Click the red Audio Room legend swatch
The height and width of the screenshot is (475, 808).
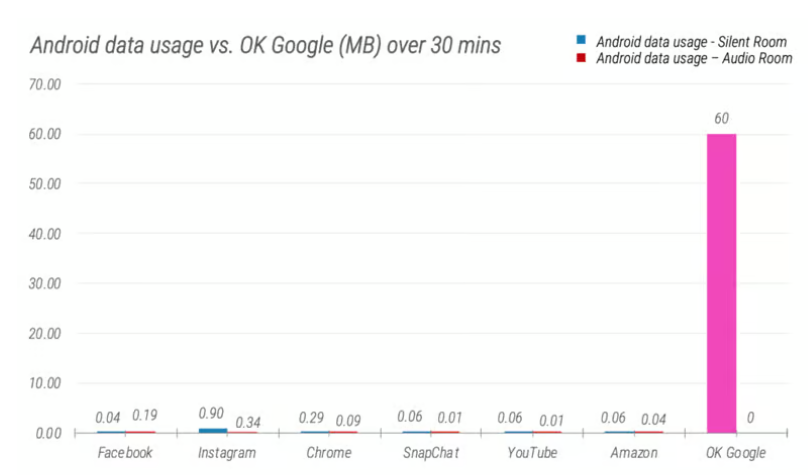click(x=580, y=58)
